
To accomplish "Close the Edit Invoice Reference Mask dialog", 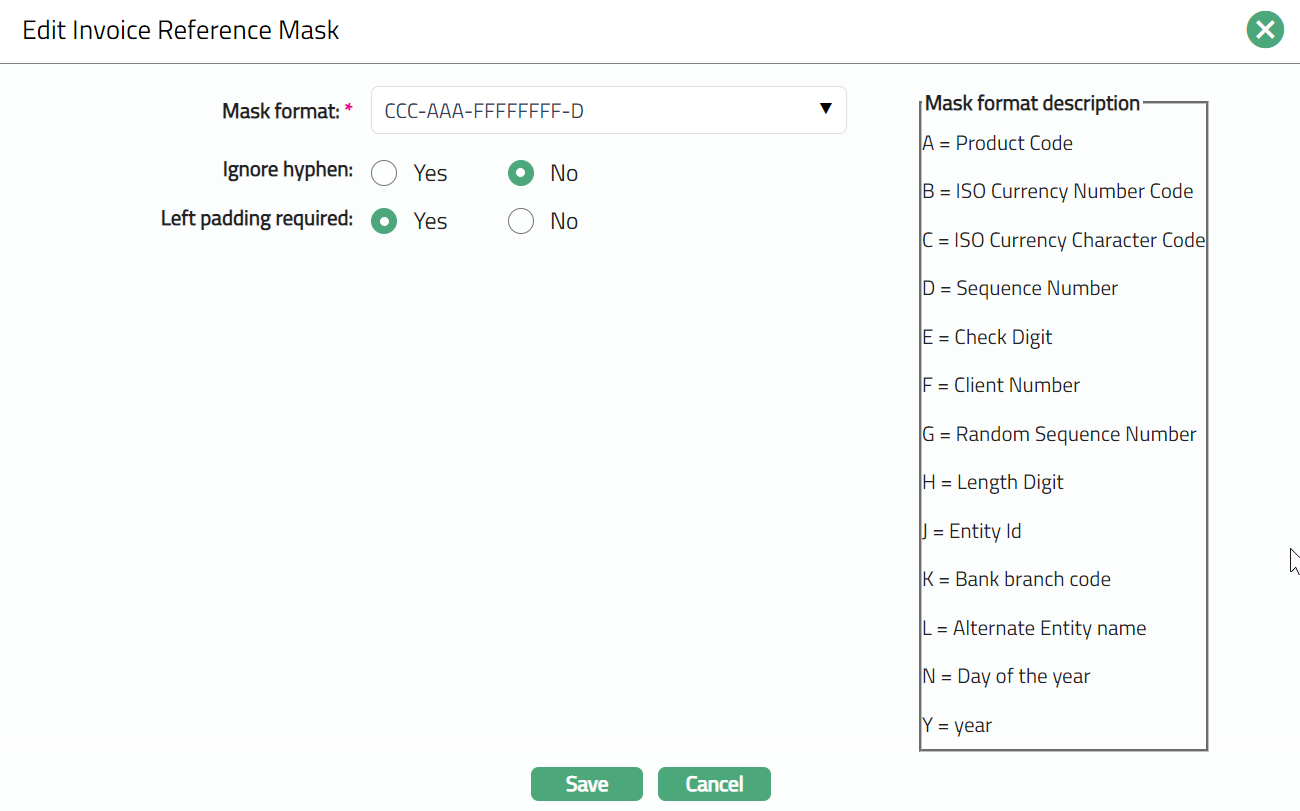I will pos(1264,30).
